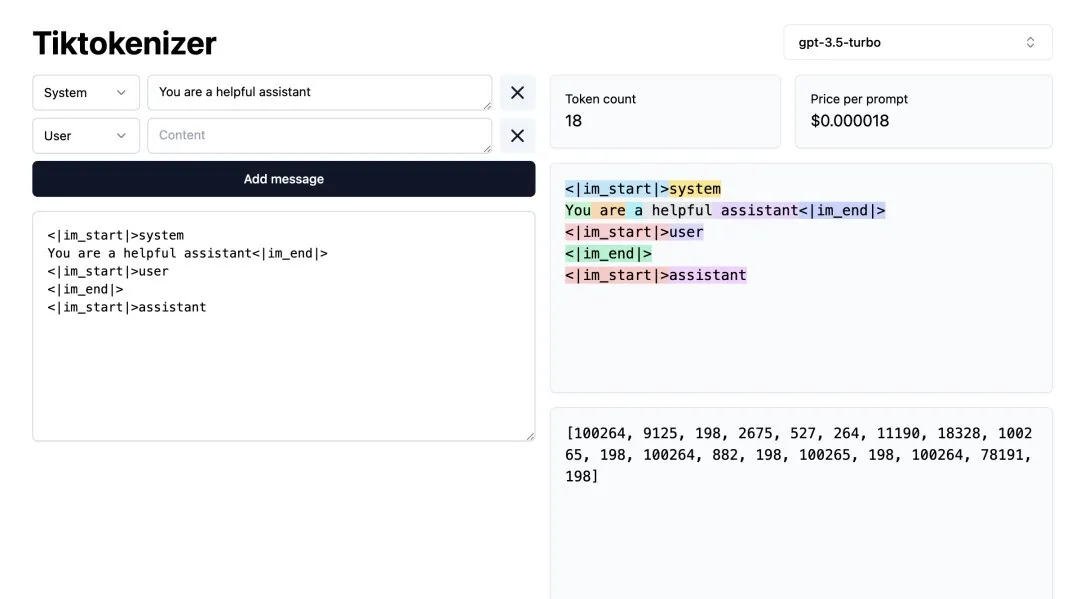
Task: Click the Tiktokenizer page title
Action: (x=125, y=43)
